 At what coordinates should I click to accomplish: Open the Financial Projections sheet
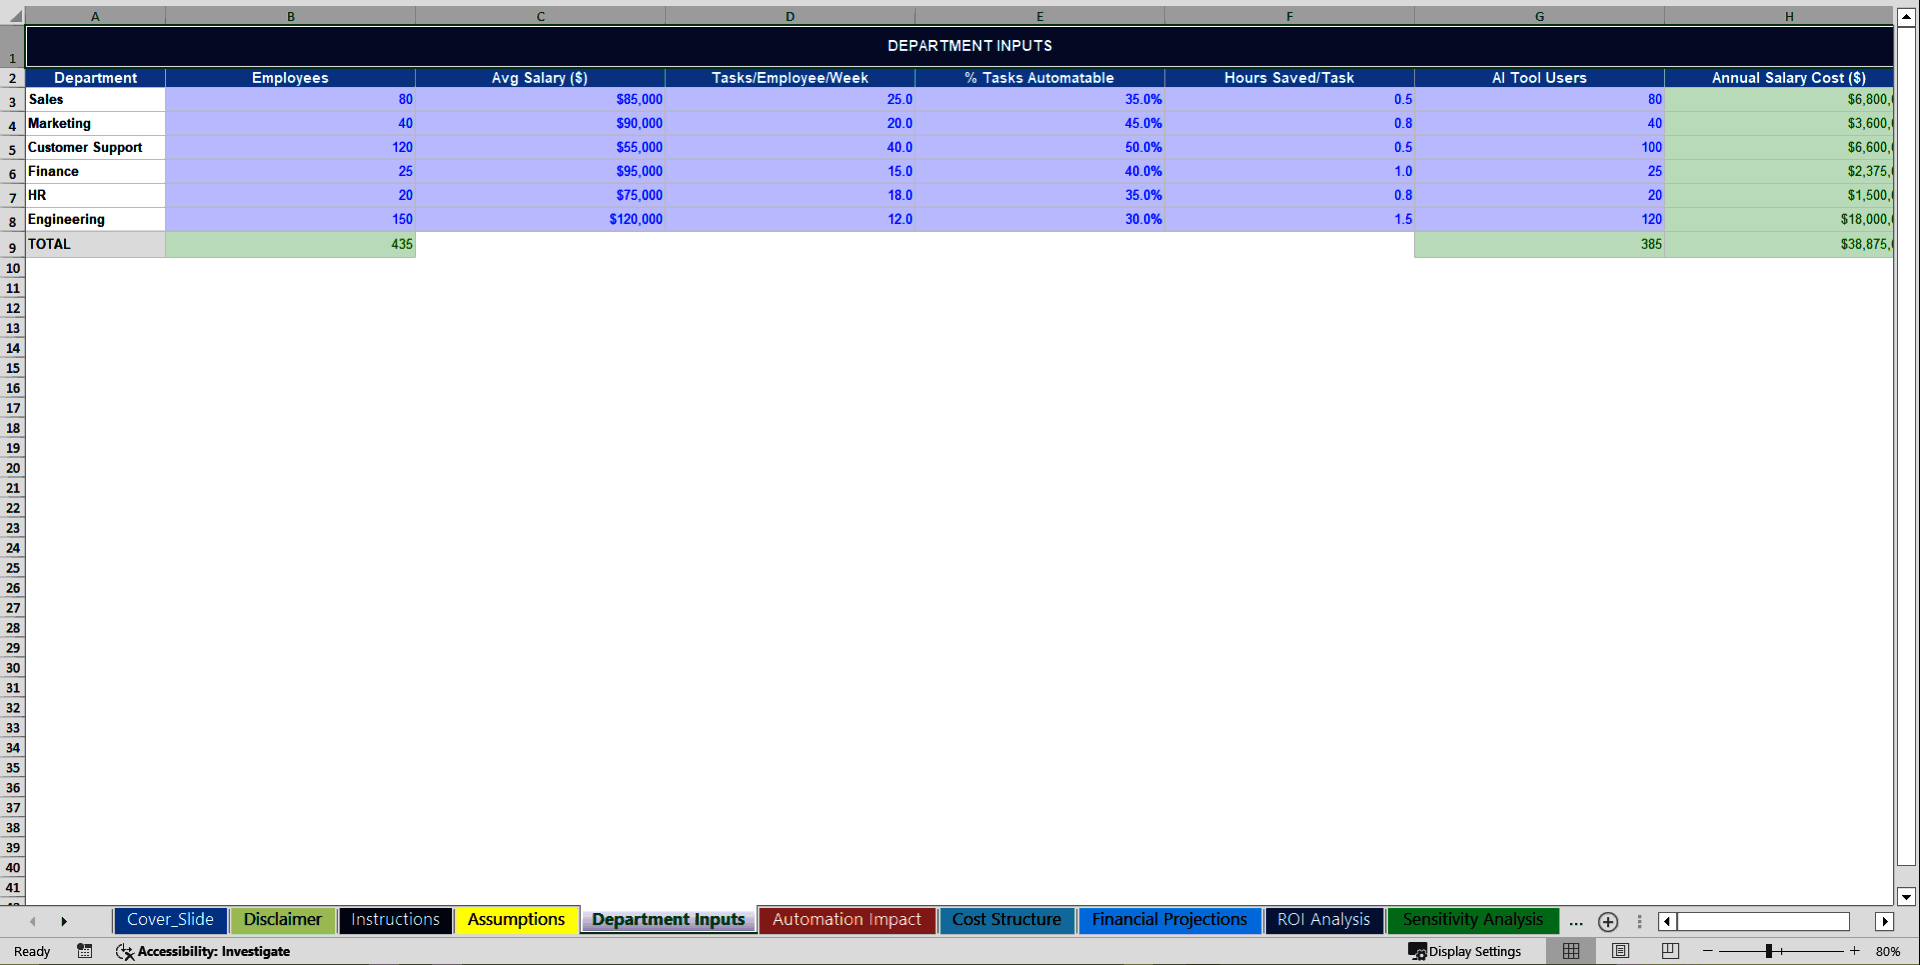coord(1168,920)
